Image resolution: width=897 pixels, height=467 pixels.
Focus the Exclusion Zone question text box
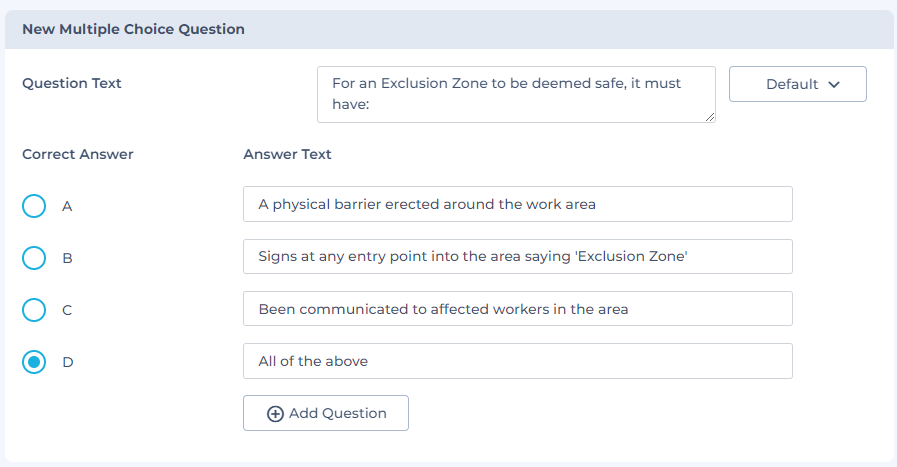point(516,94)
